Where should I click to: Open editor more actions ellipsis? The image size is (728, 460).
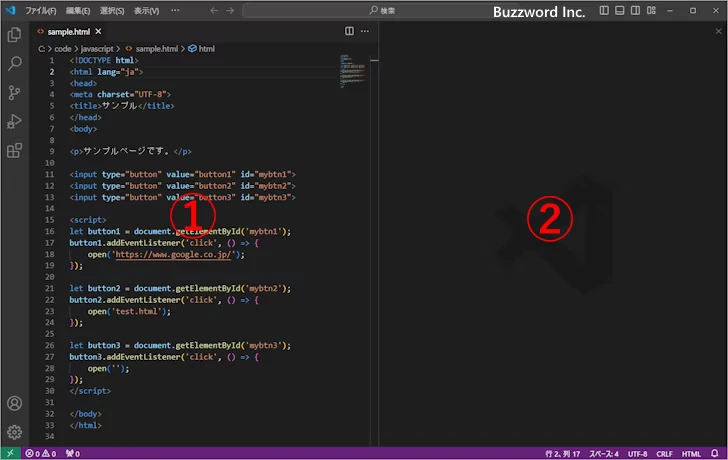click(x=365, y=31)
